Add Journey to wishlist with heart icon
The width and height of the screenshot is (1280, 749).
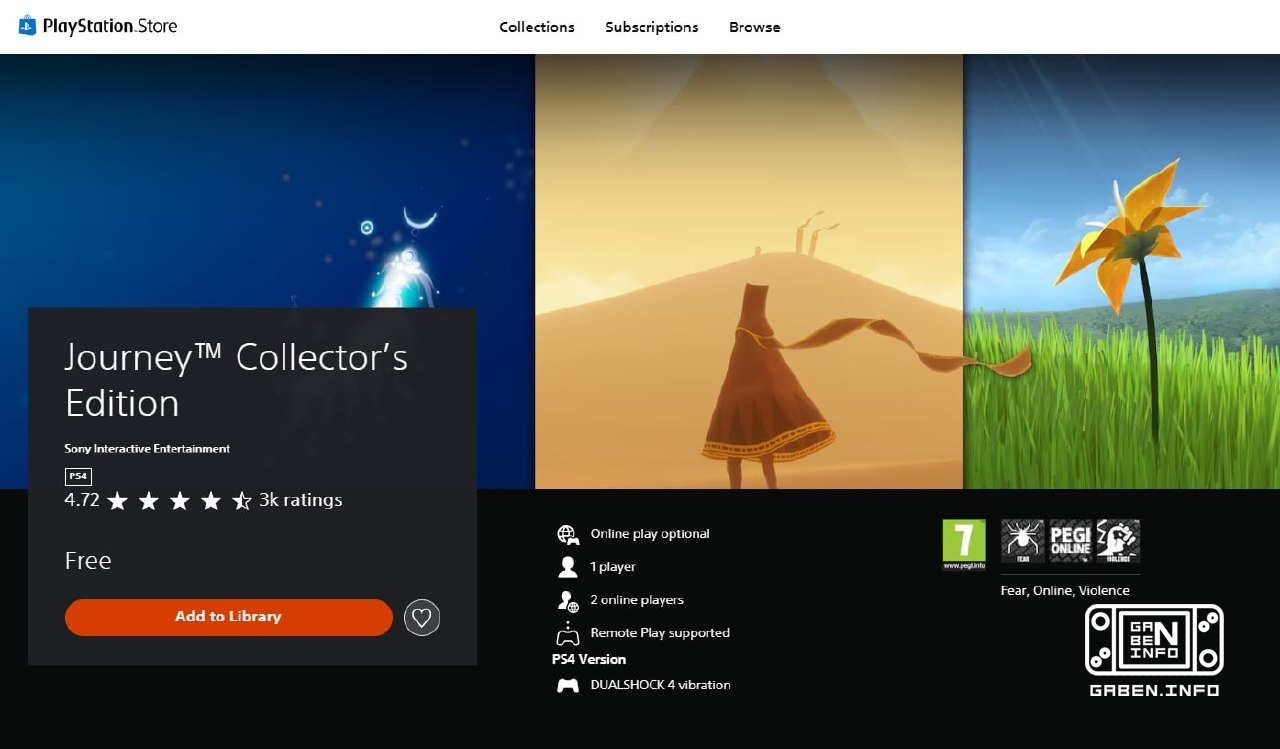point(422,618)
